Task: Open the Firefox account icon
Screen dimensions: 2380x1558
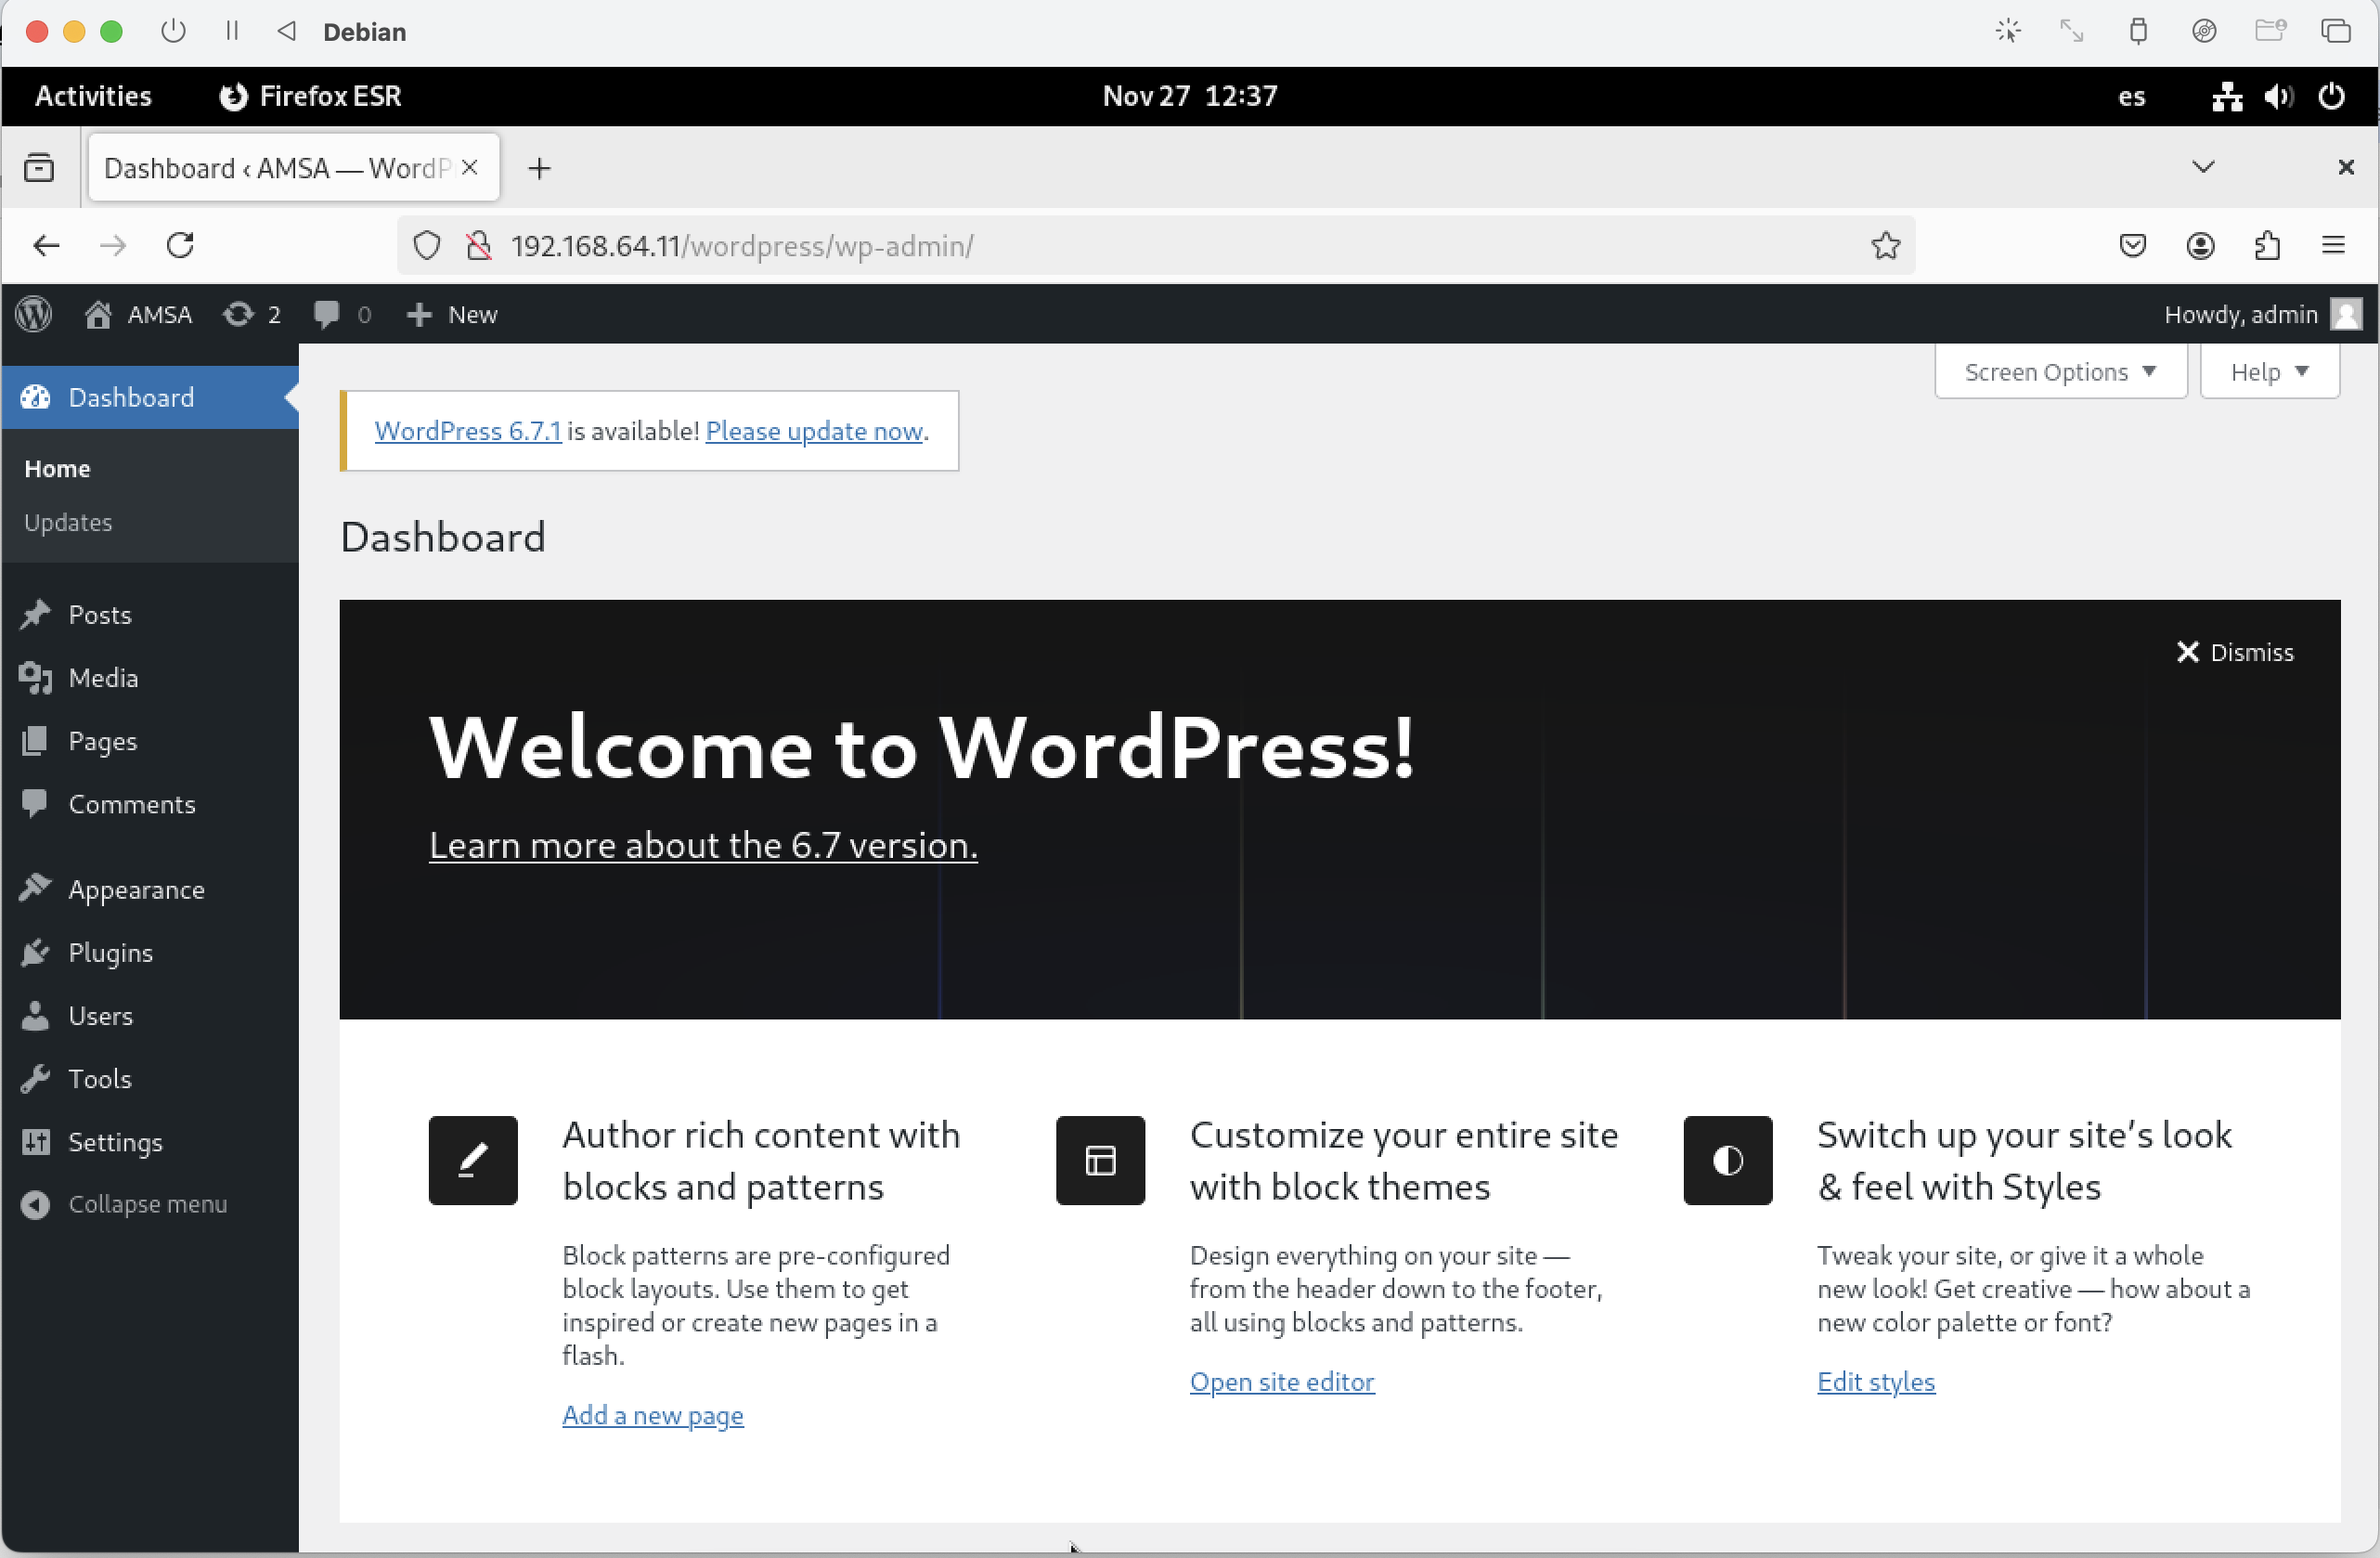Action: [x=2200, y=245]
